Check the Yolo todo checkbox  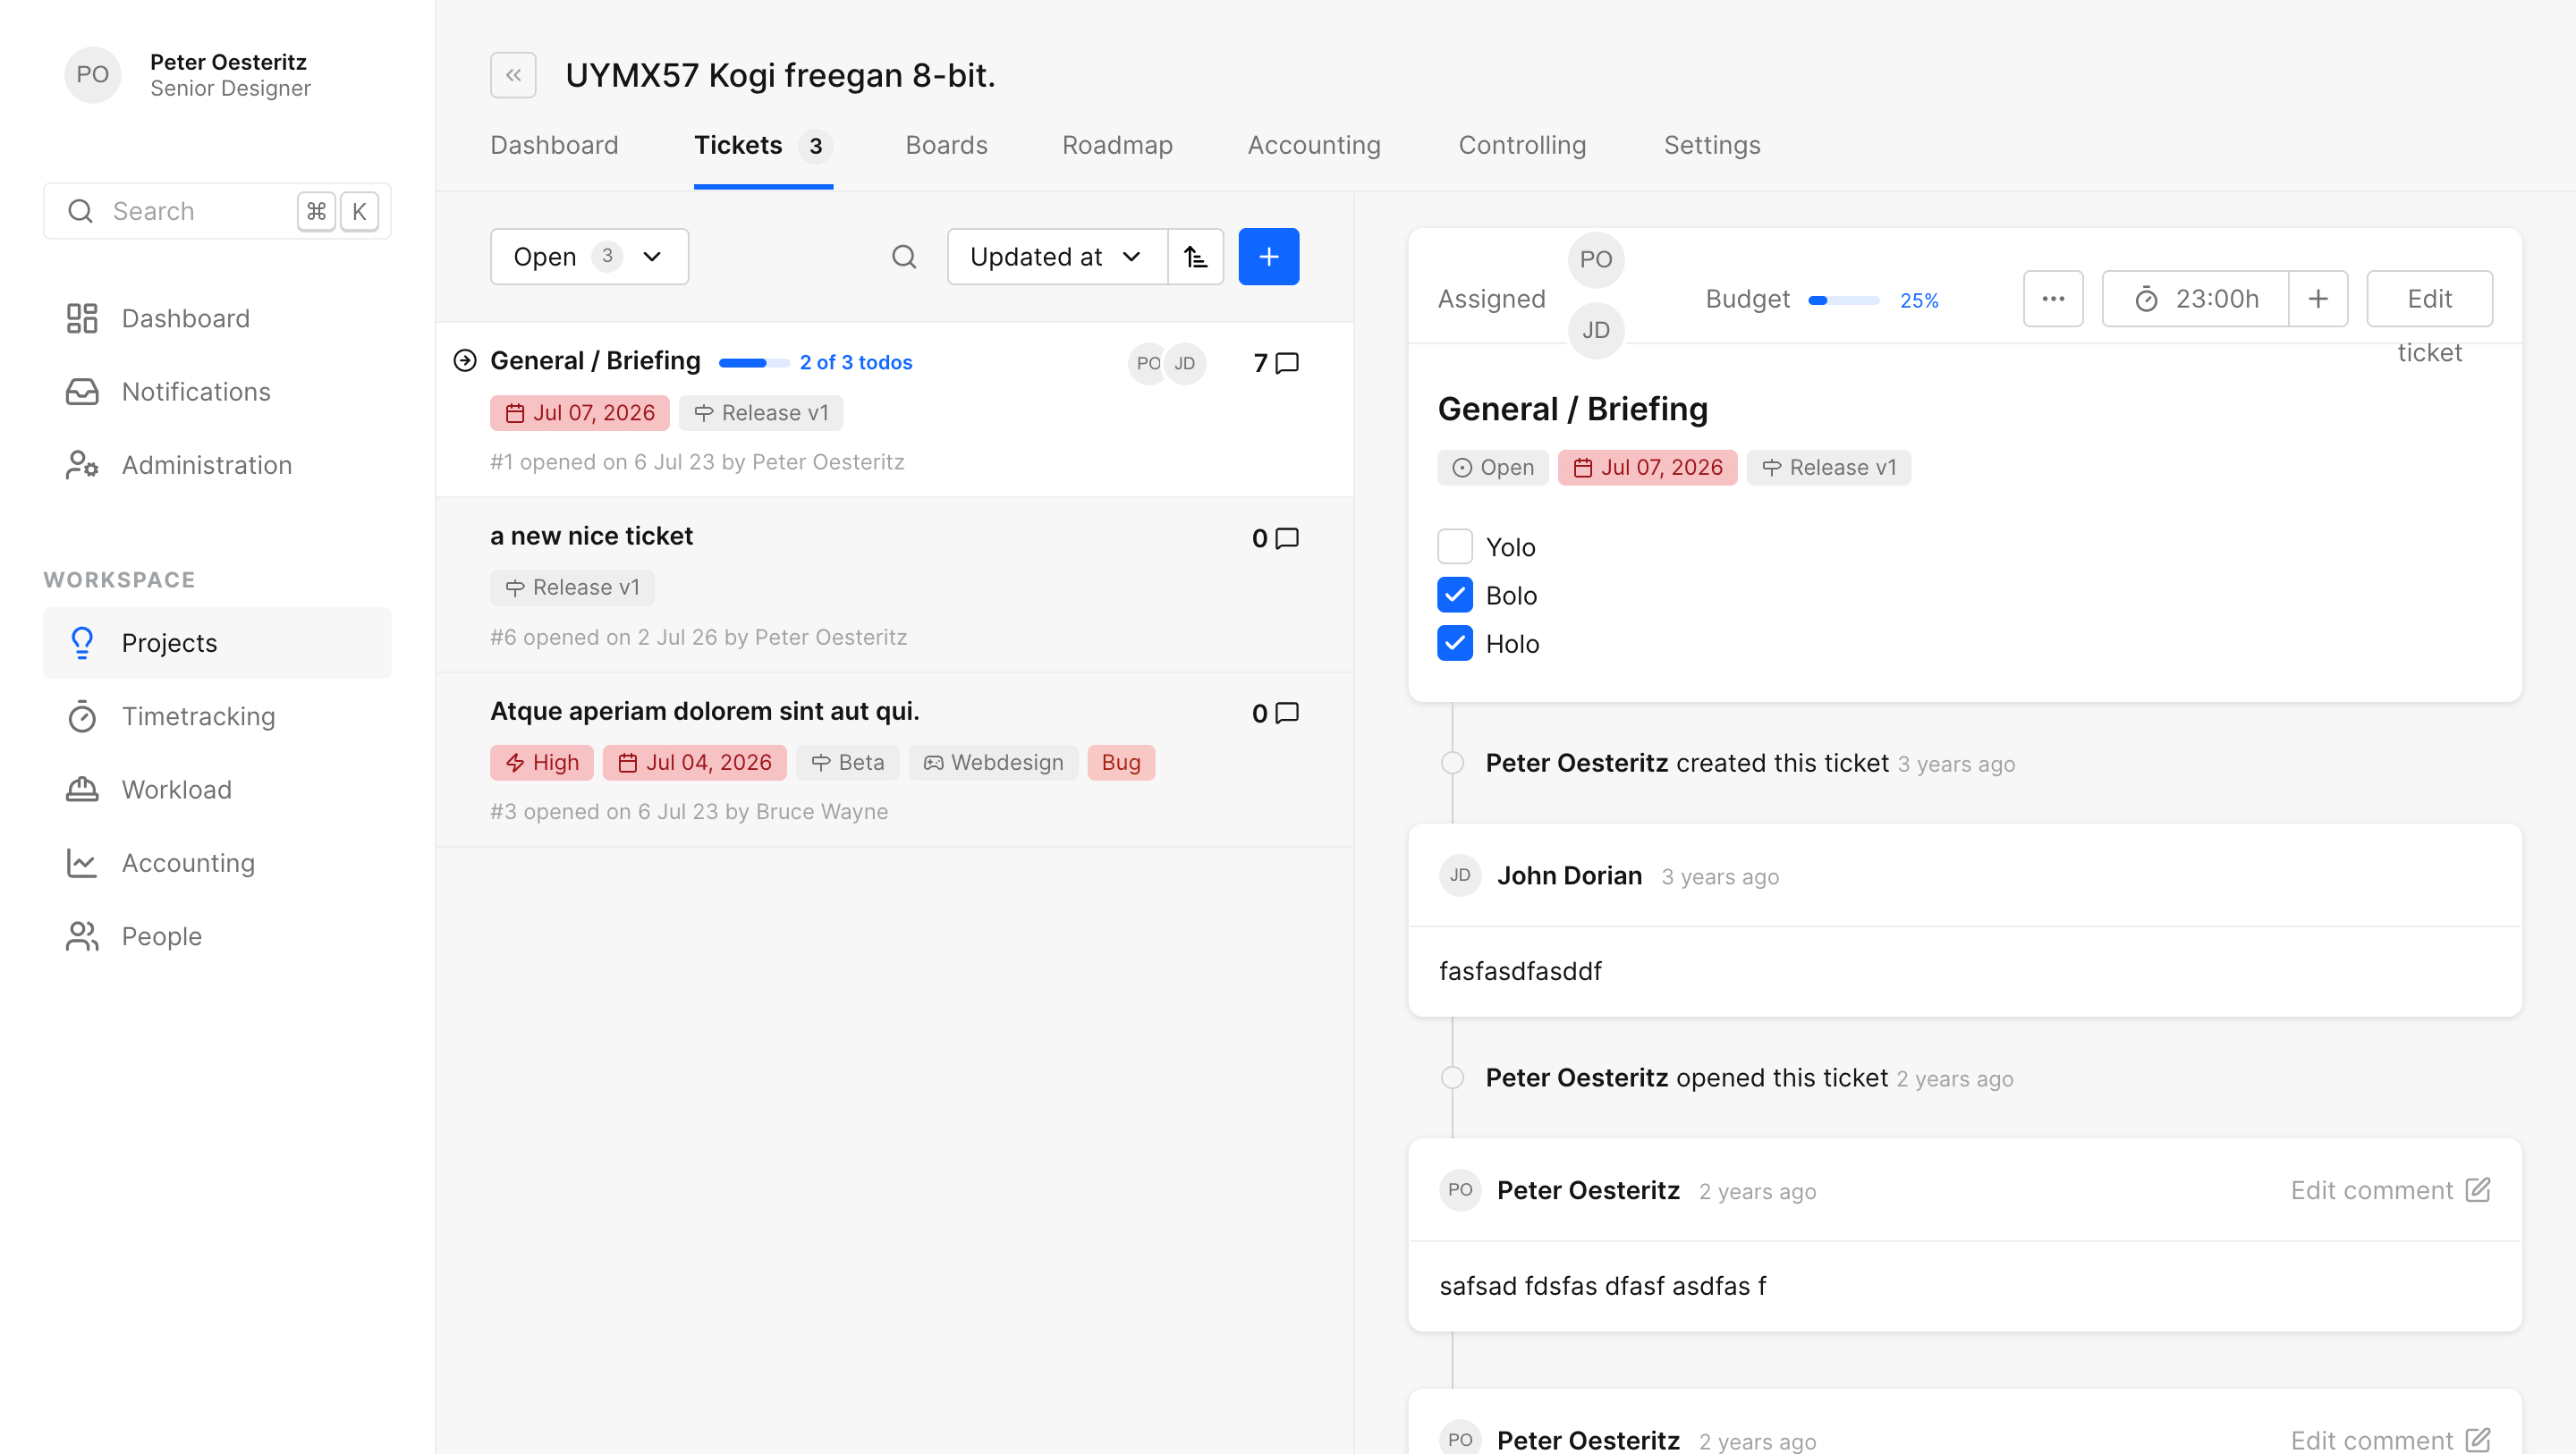click(x=1455, y=546)
